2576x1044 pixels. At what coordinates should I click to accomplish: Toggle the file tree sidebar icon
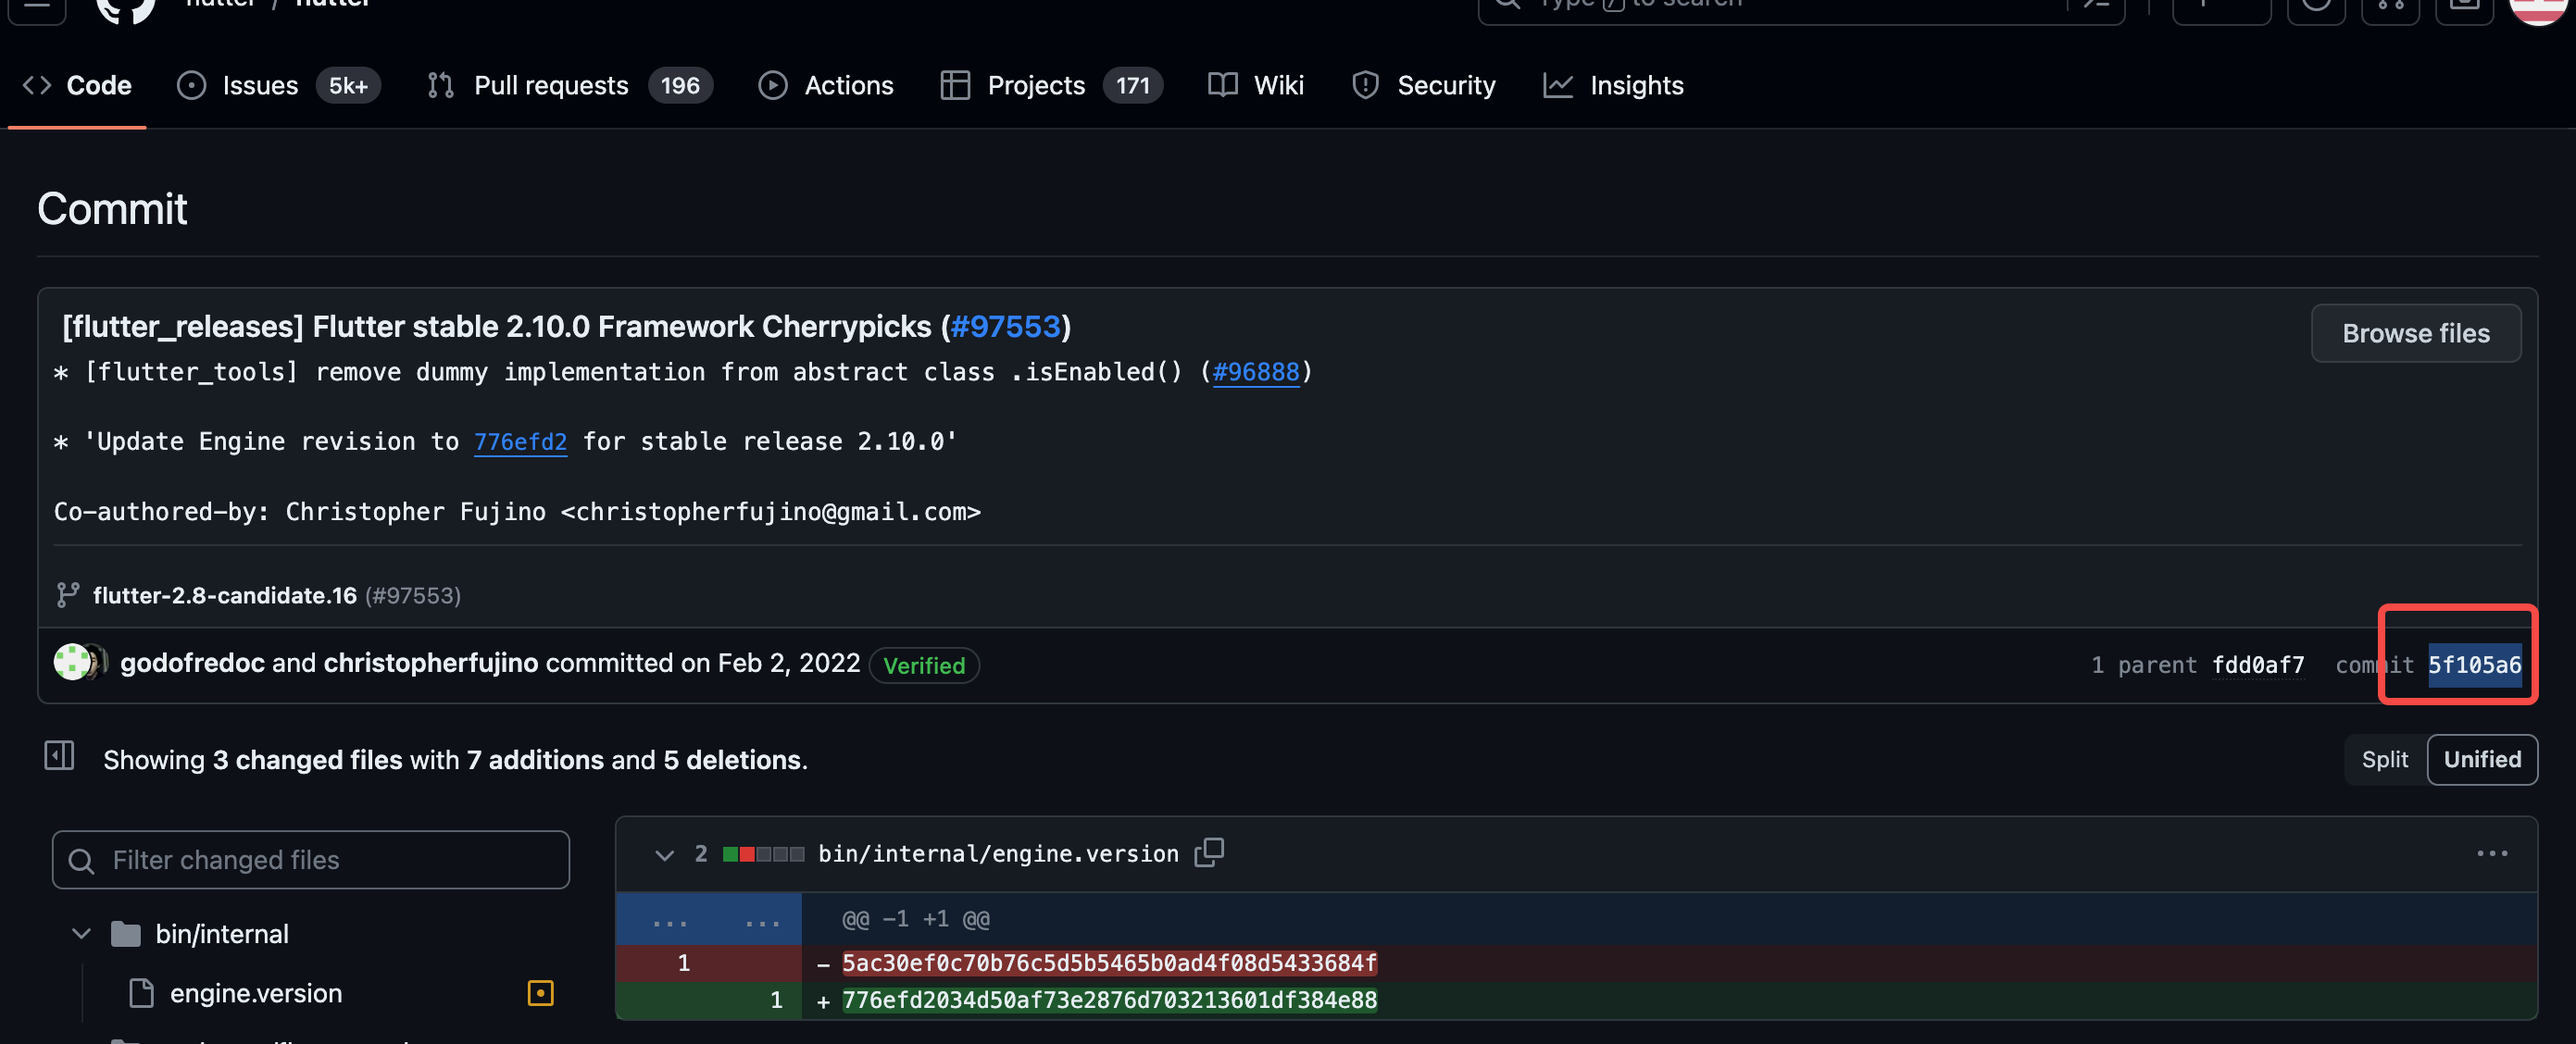pyautogui.click(x=59, y=756)
